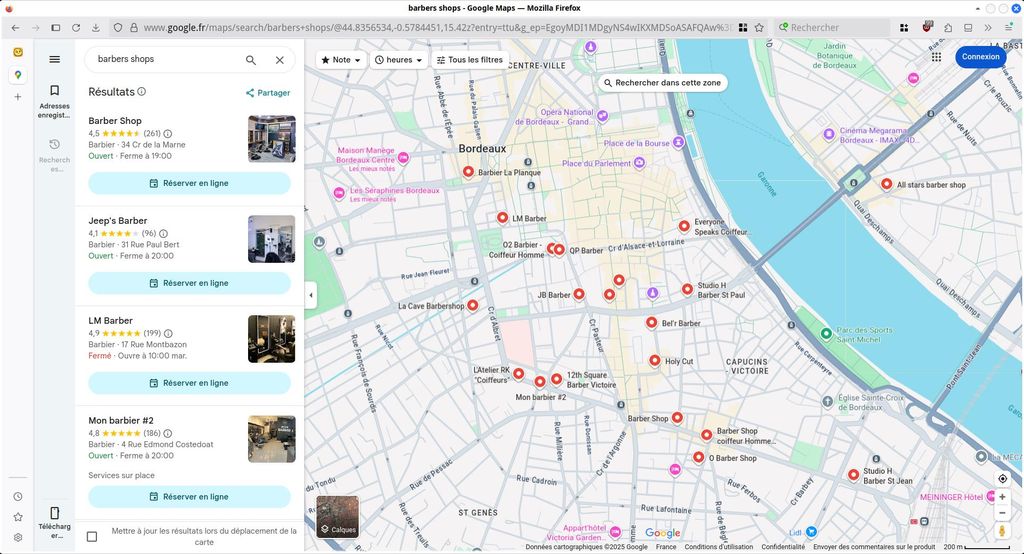Click the Firefox Rechercher search box
The width and height of the screenshot is (1024, 554).
(x=833, y=27)
